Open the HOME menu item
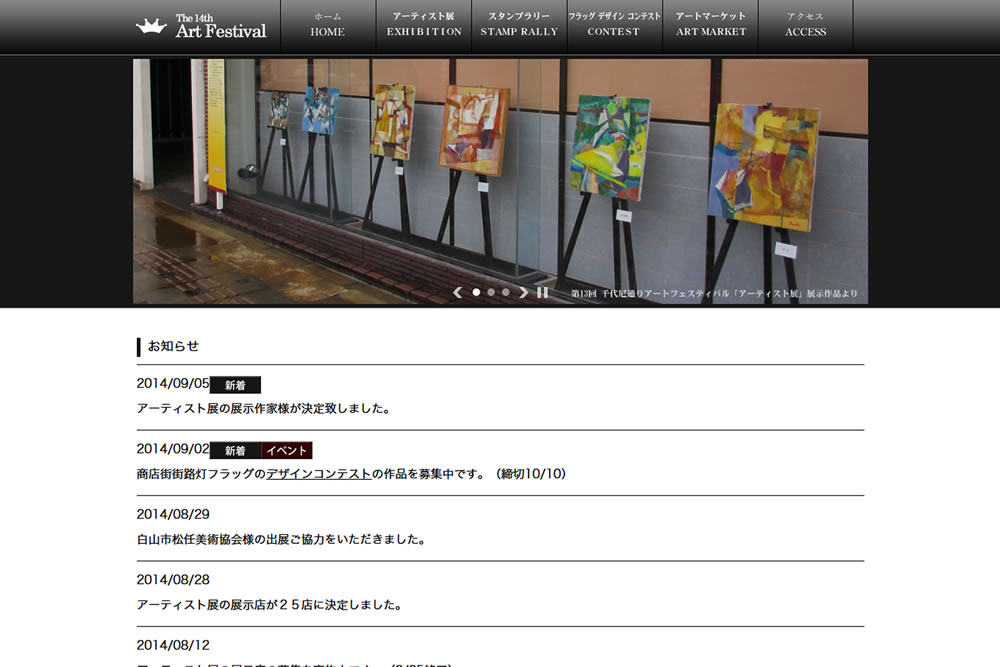This screenshot has height=667, width=1000. (328, 26)
